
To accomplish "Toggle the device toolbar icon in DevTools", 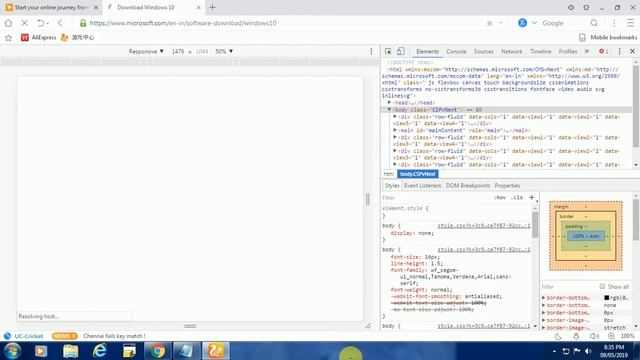I will (x=401, y=51).
